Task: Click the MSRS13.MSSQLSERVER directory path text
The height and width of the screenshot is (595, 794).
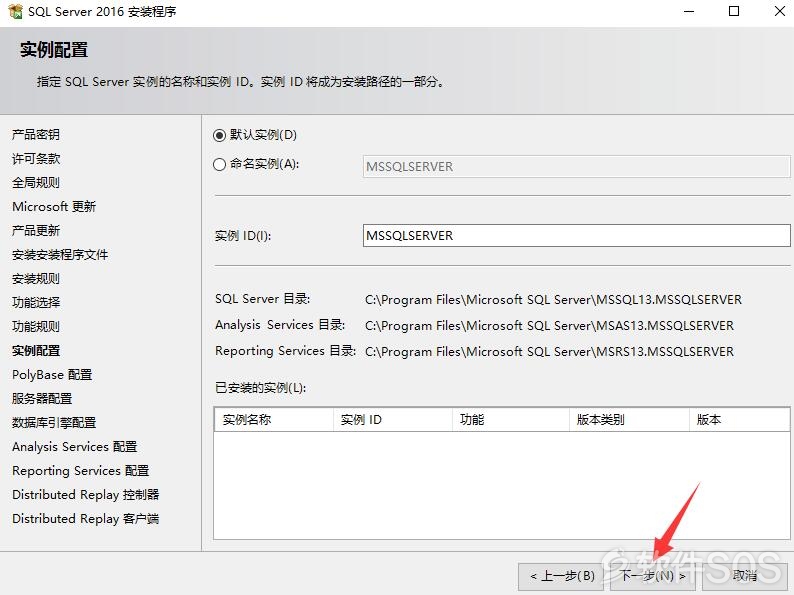Action: 549,351
